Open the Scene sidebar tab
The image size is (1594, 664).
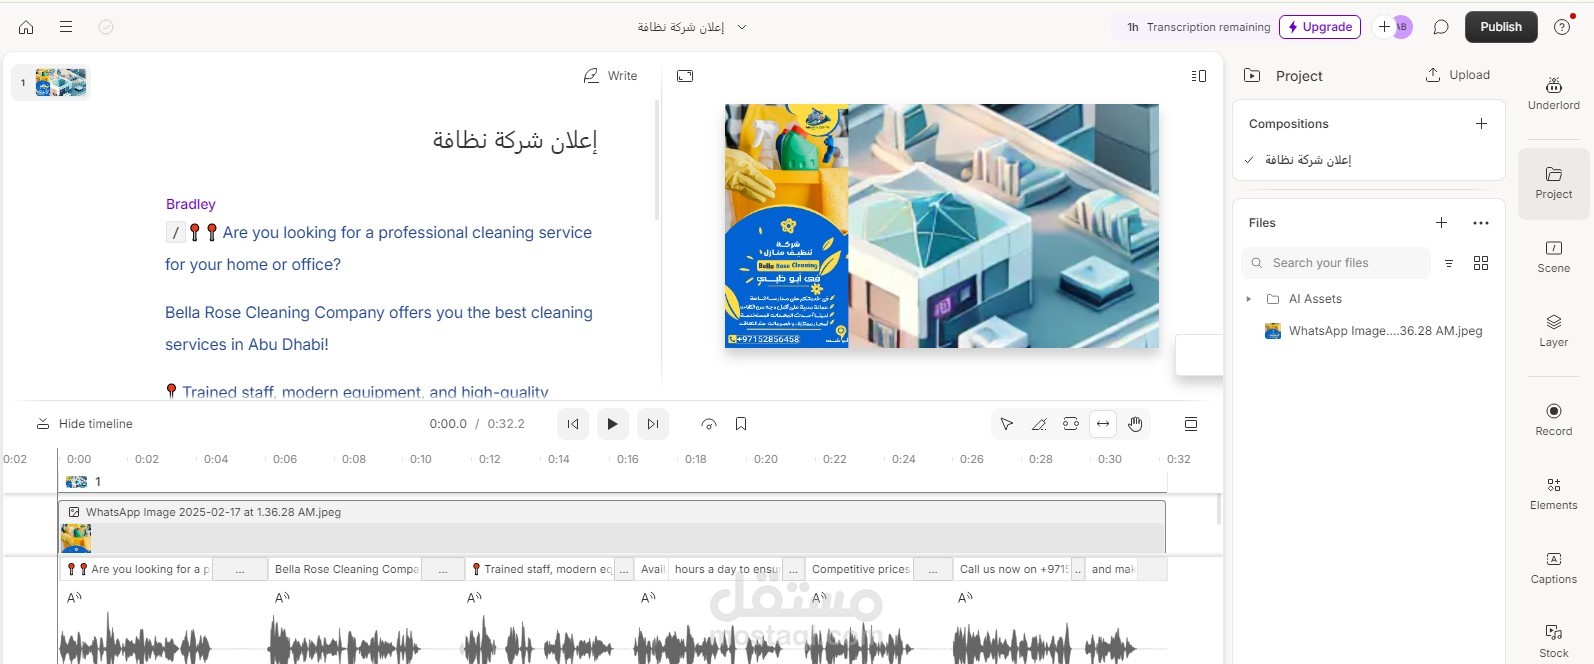click(1554, 257)
